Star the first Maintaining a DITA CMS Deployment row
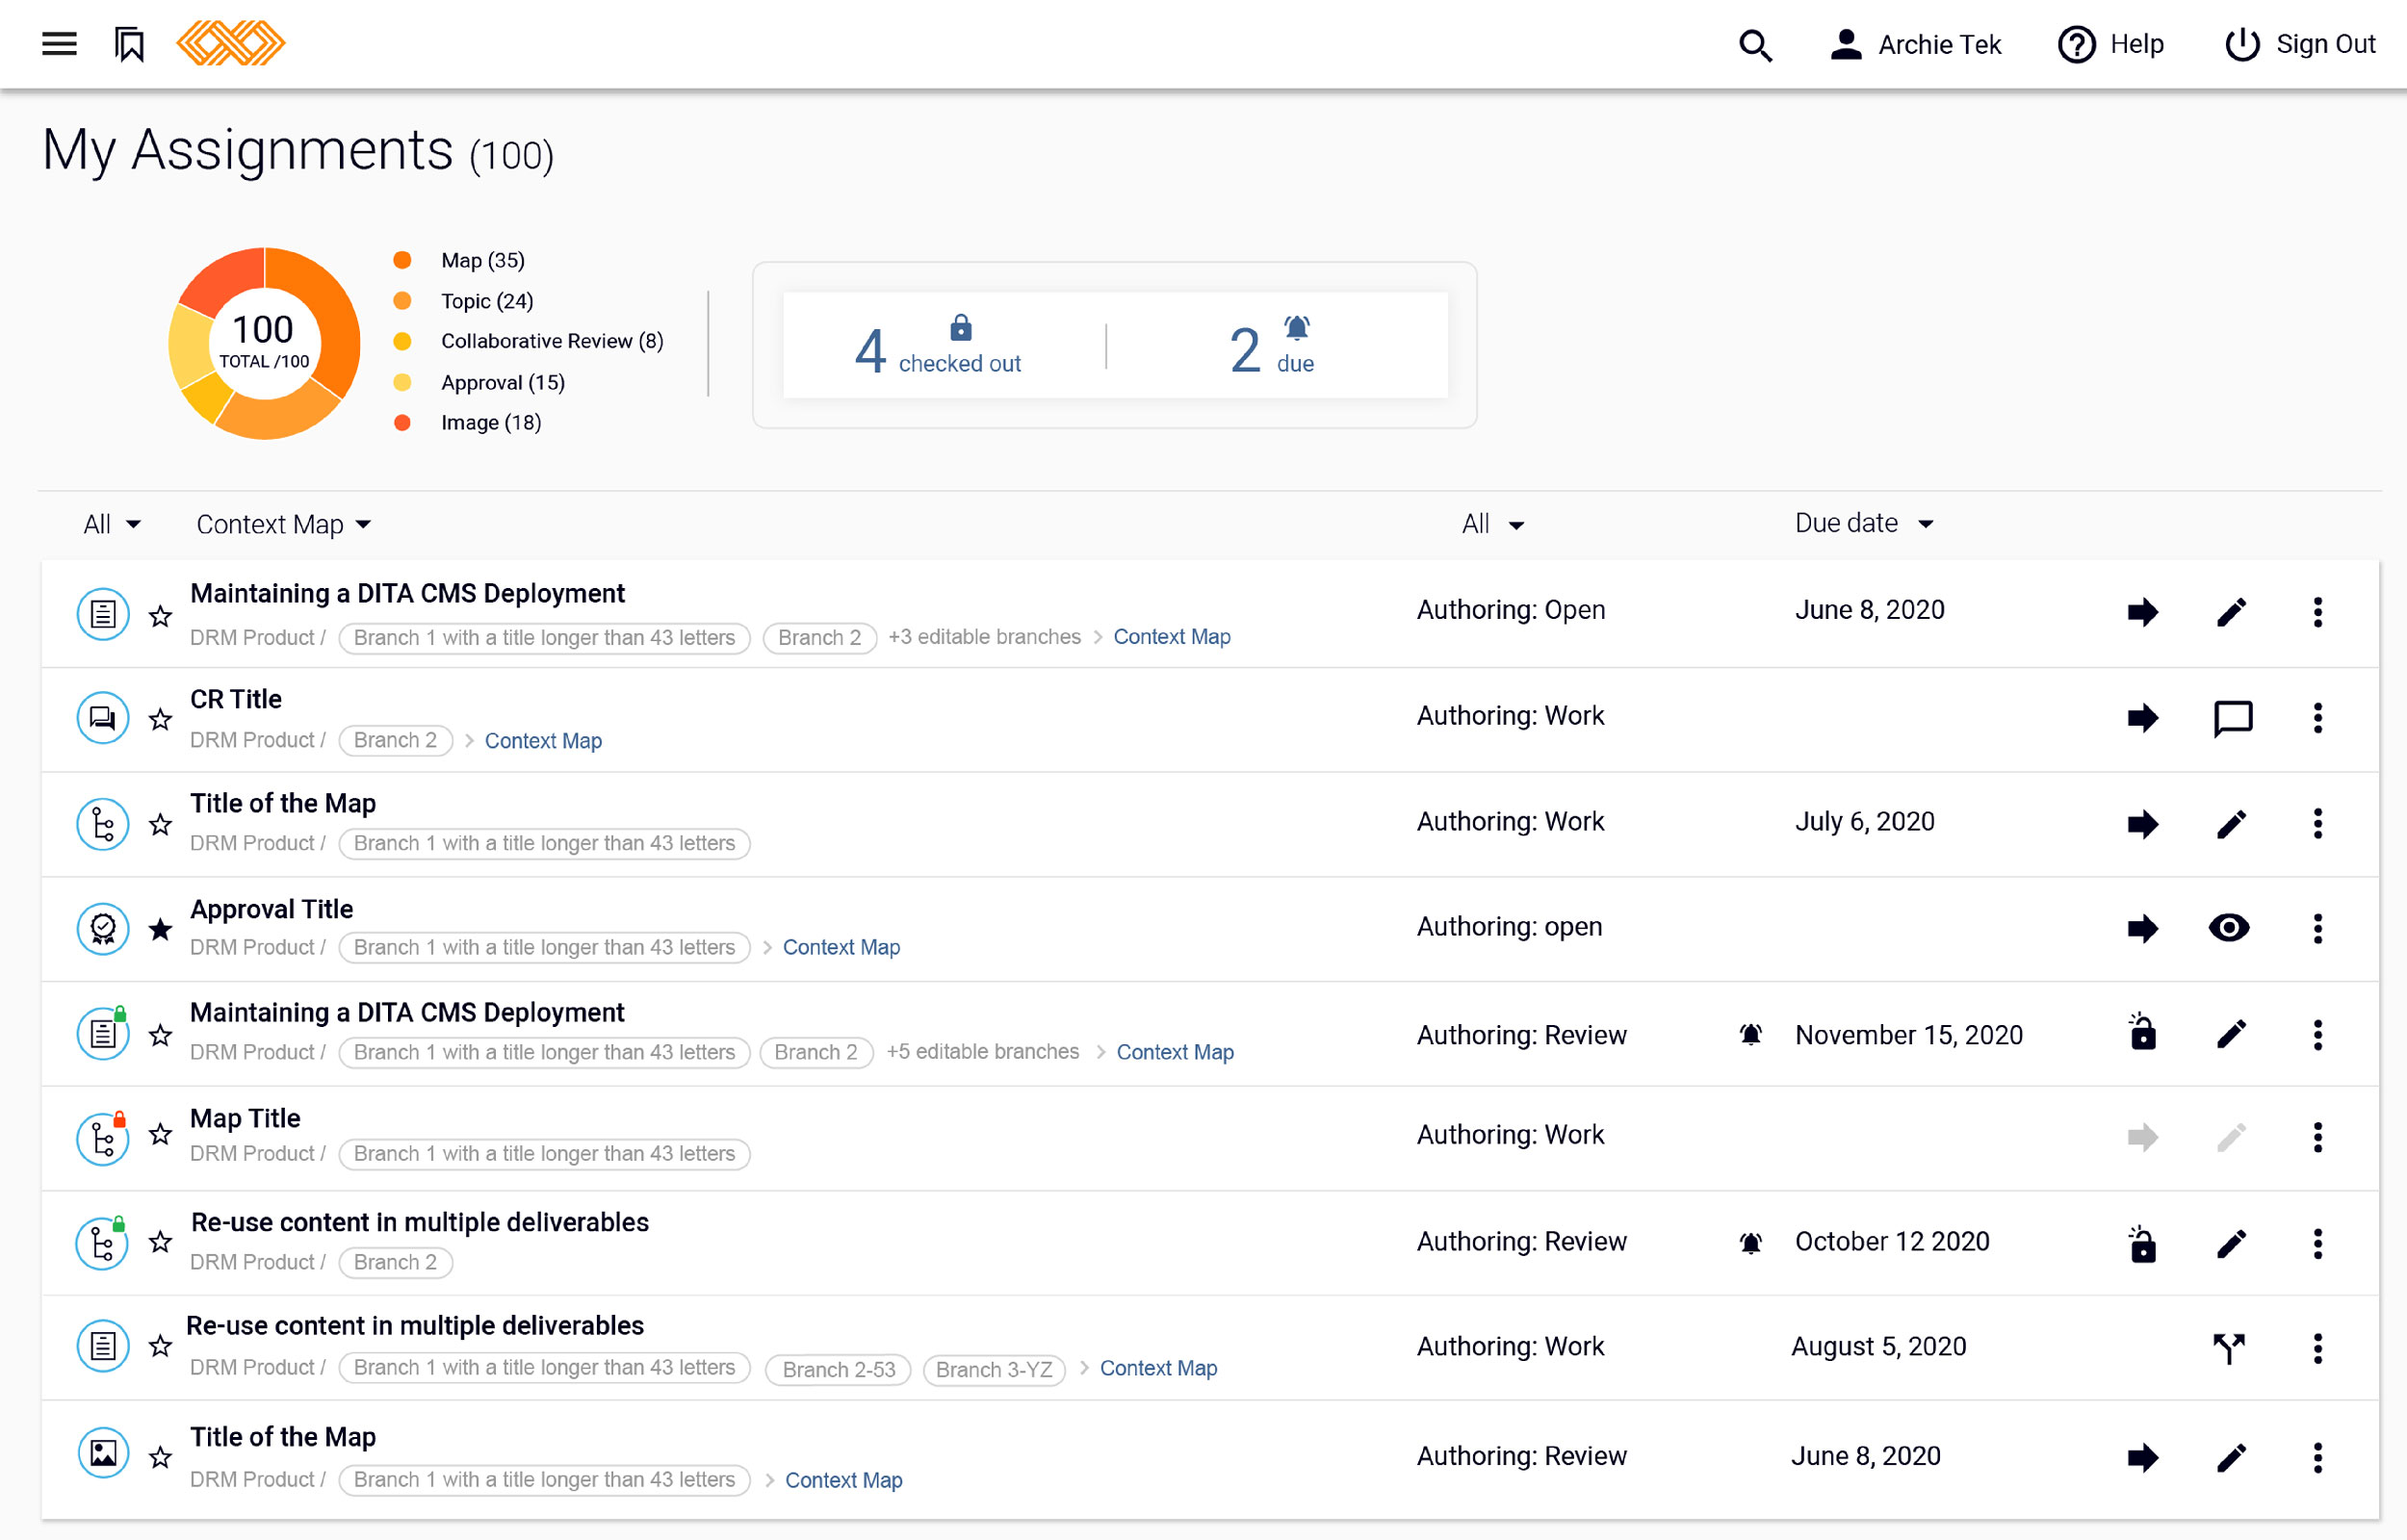Image resolution: width=2407 pixels, height=1540 pixels. pyautogui.click(x=160, y=616)
